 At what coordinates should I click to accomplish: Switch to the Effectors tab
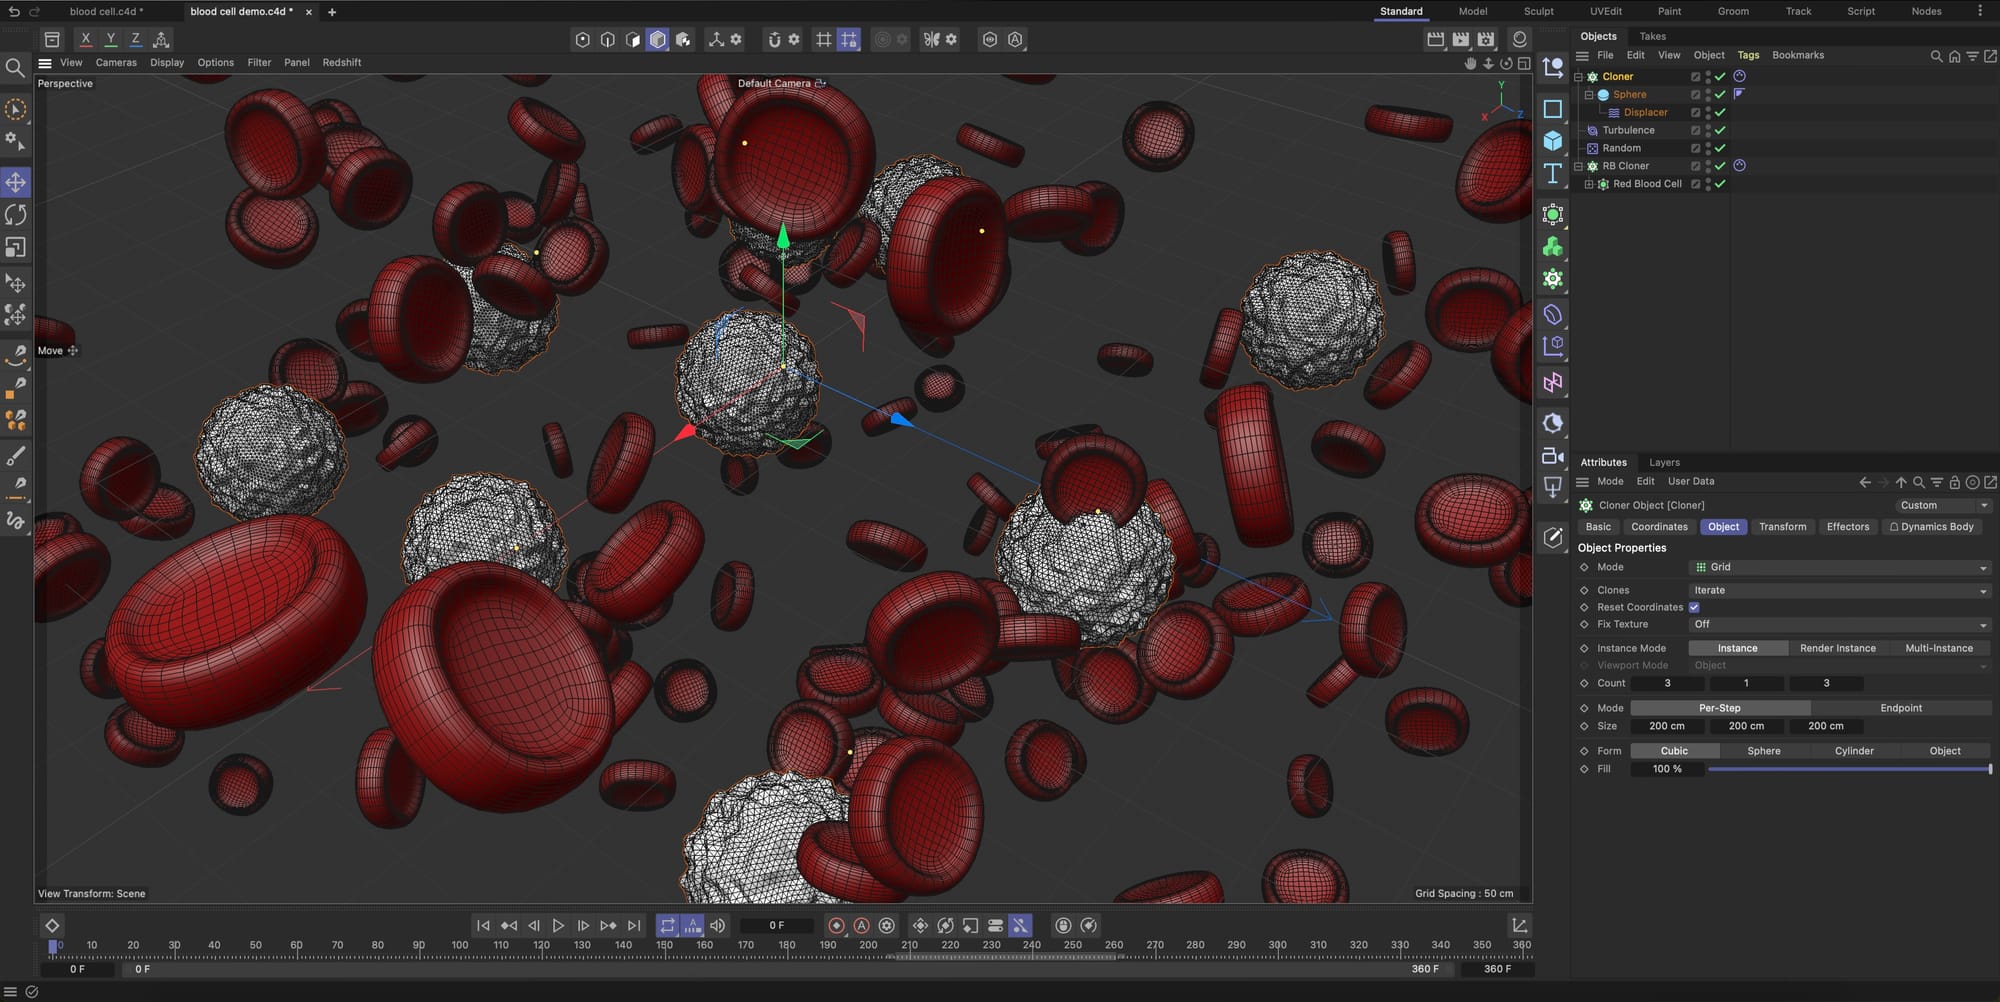coord(1847,527)
